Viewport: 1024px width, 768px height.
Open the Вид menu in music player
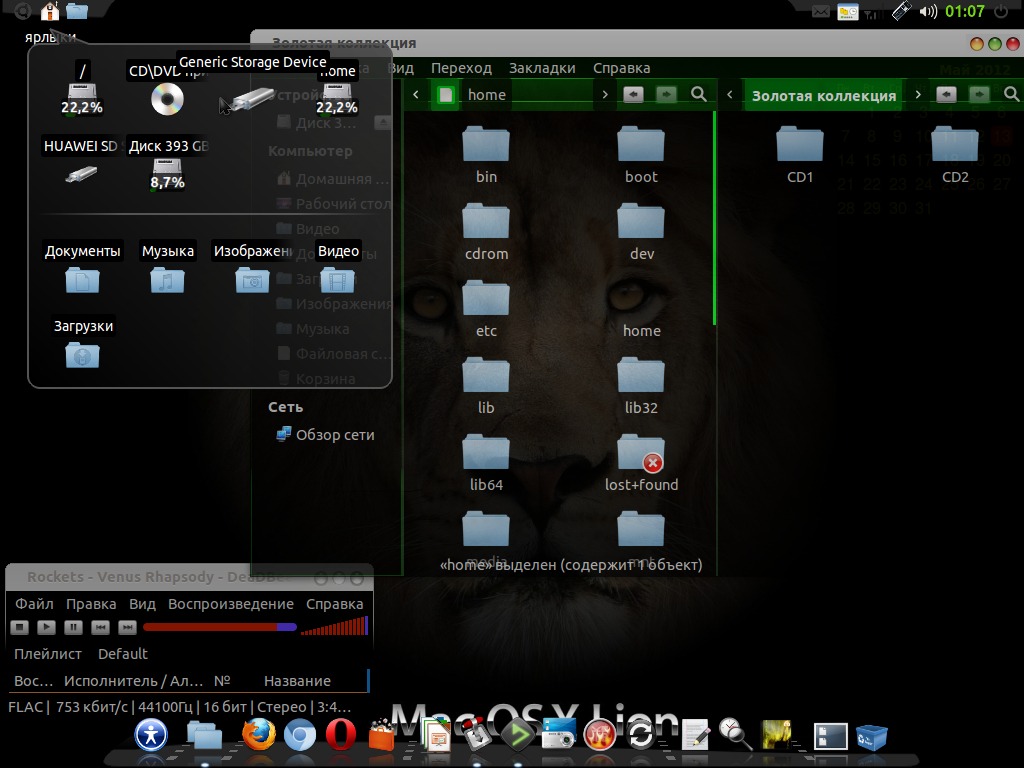142,604
